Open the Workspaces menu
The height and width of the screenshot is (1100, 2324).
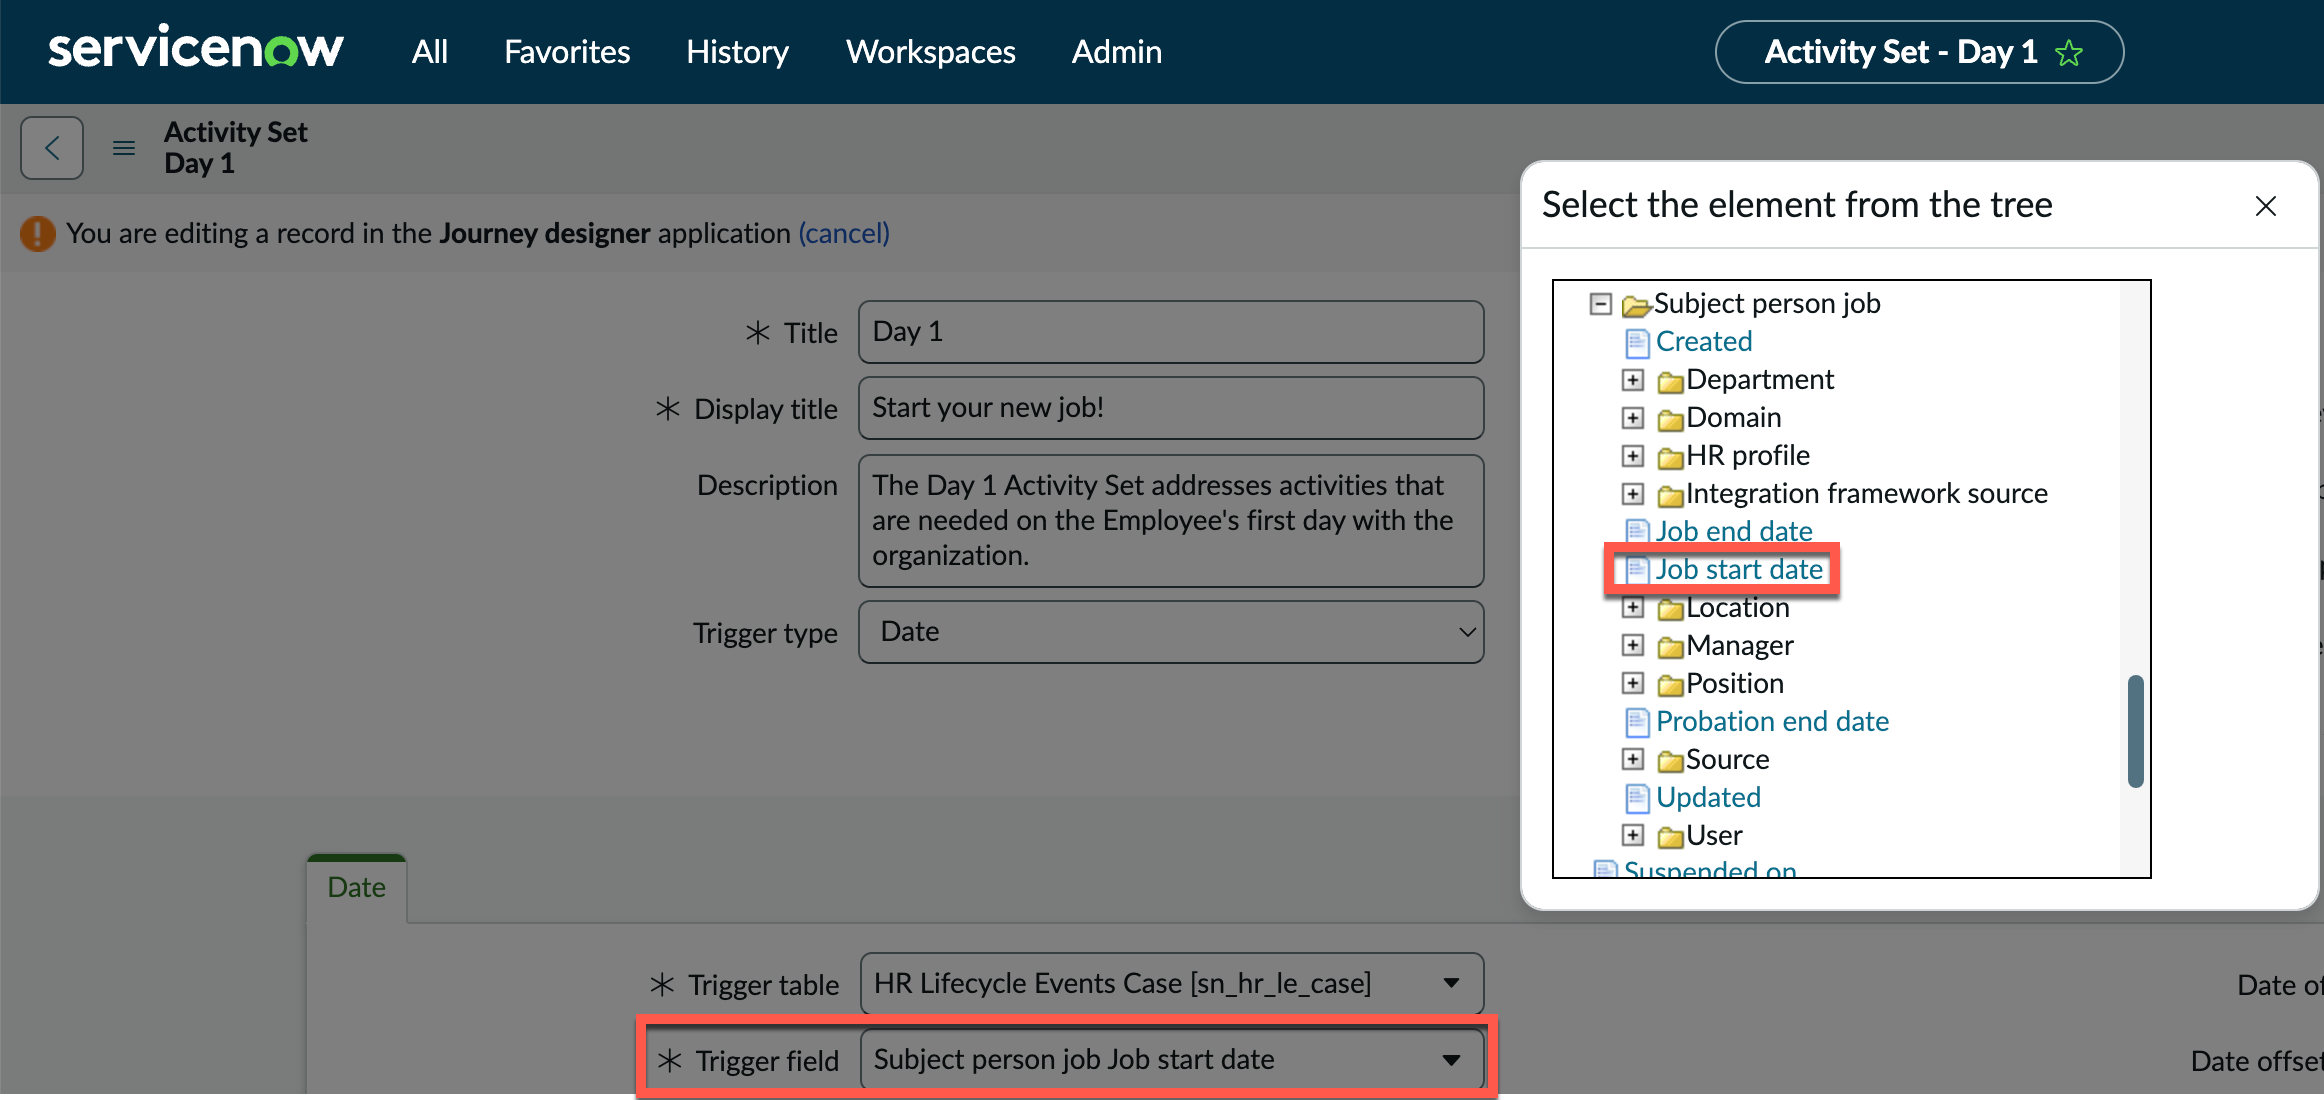click(x=931, y=52)
